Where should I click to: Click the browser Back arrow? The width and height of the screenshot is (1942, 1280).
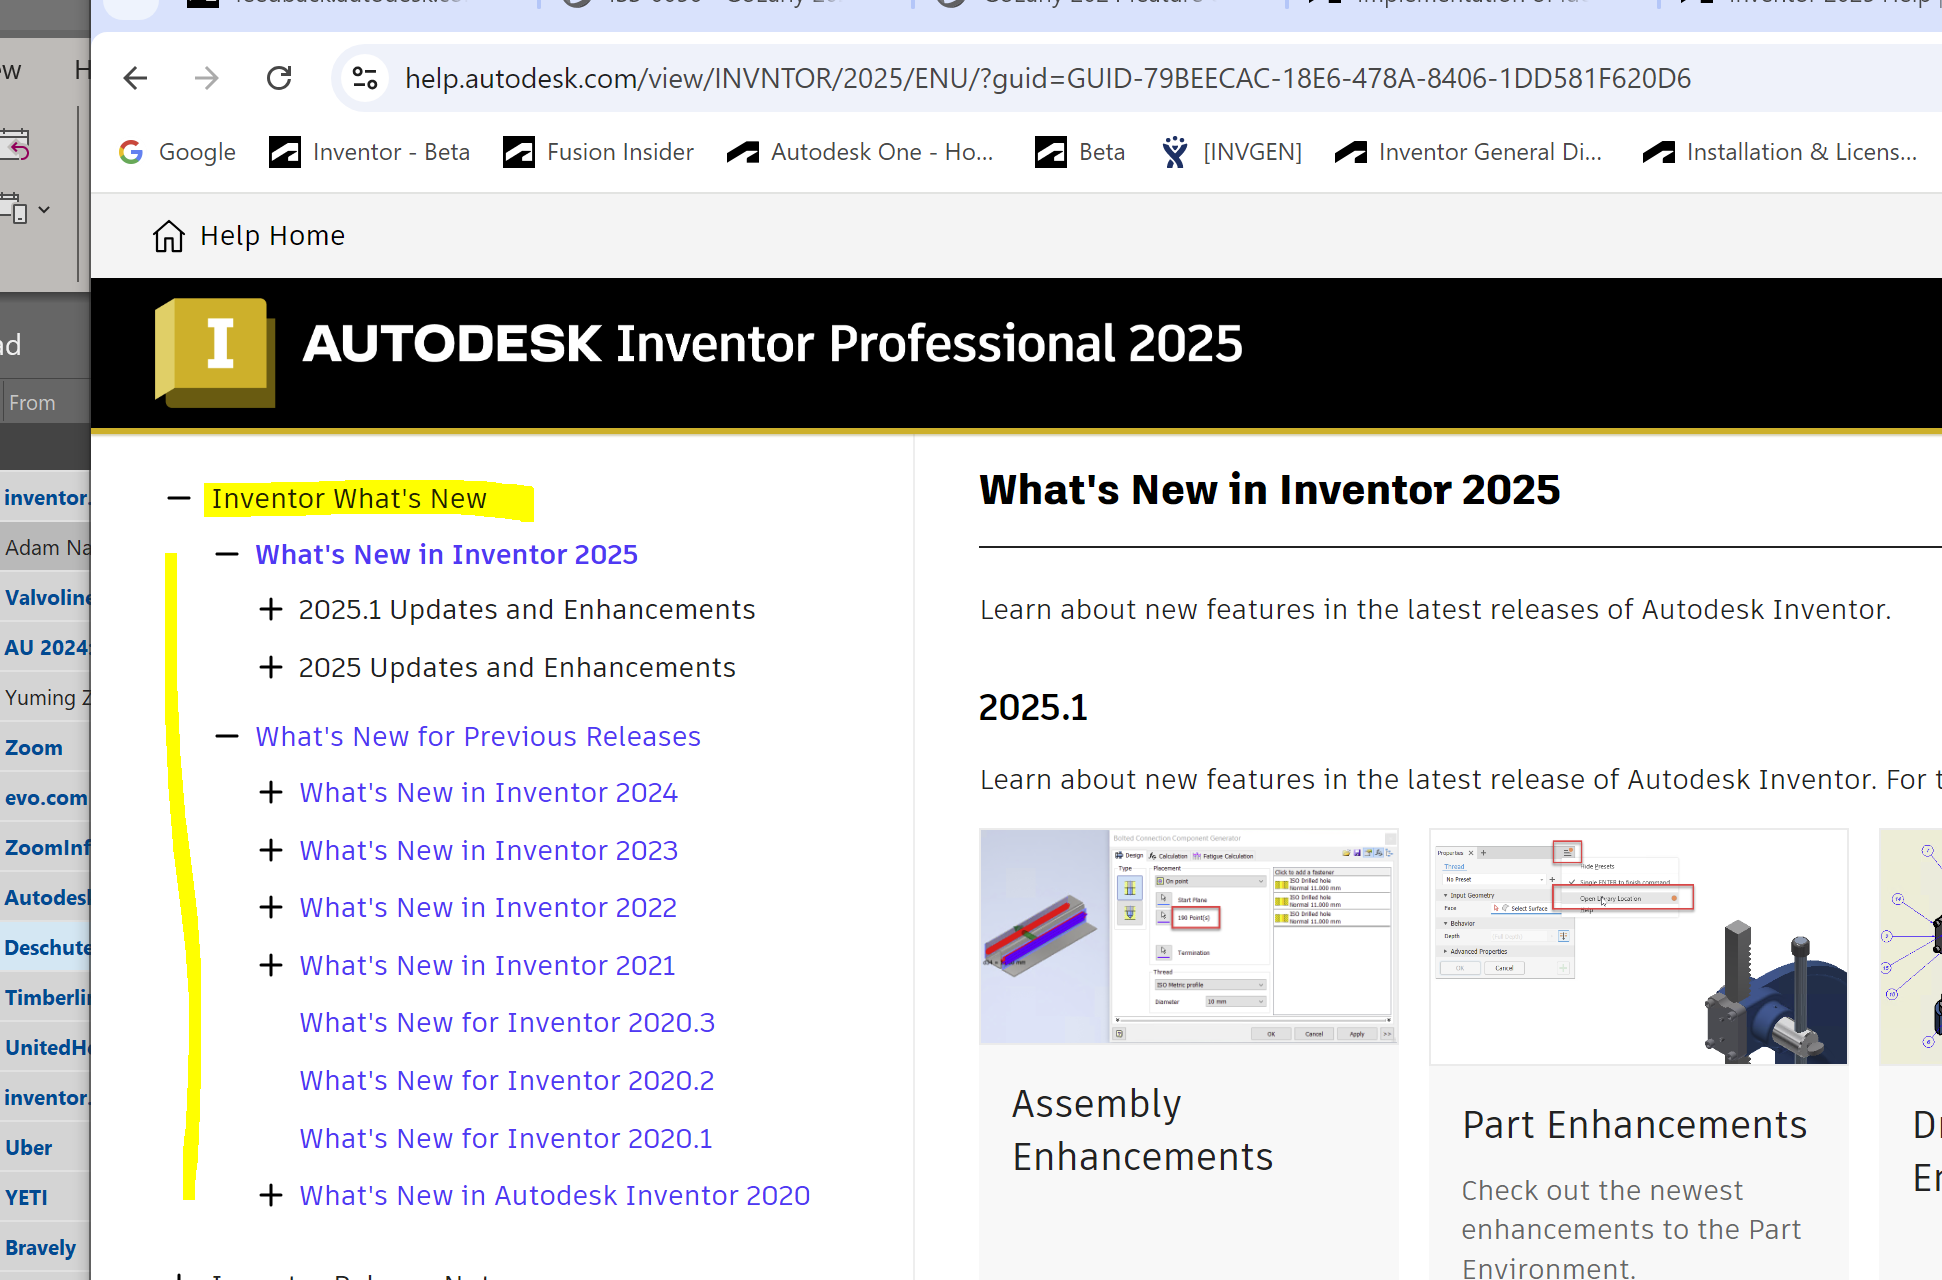pyautogui.click(x=135, y=78)
